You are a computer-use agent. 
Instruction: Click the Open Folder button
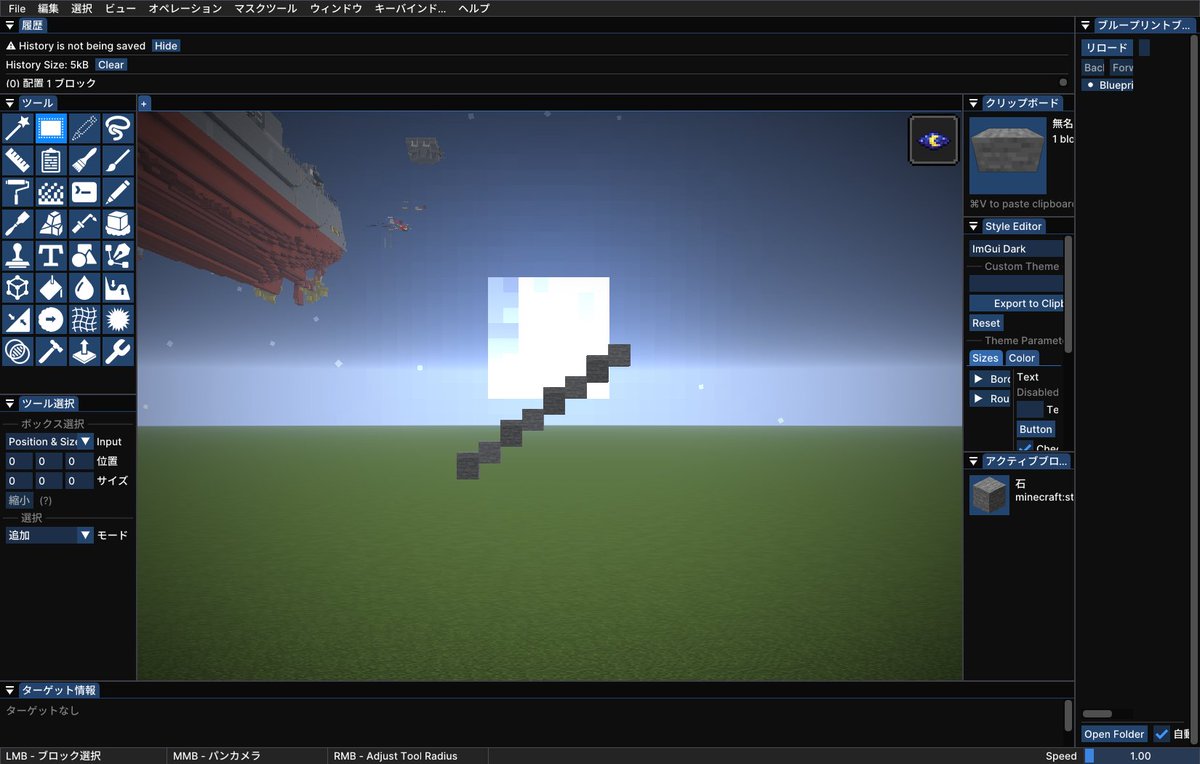(x=1114, y=734)
